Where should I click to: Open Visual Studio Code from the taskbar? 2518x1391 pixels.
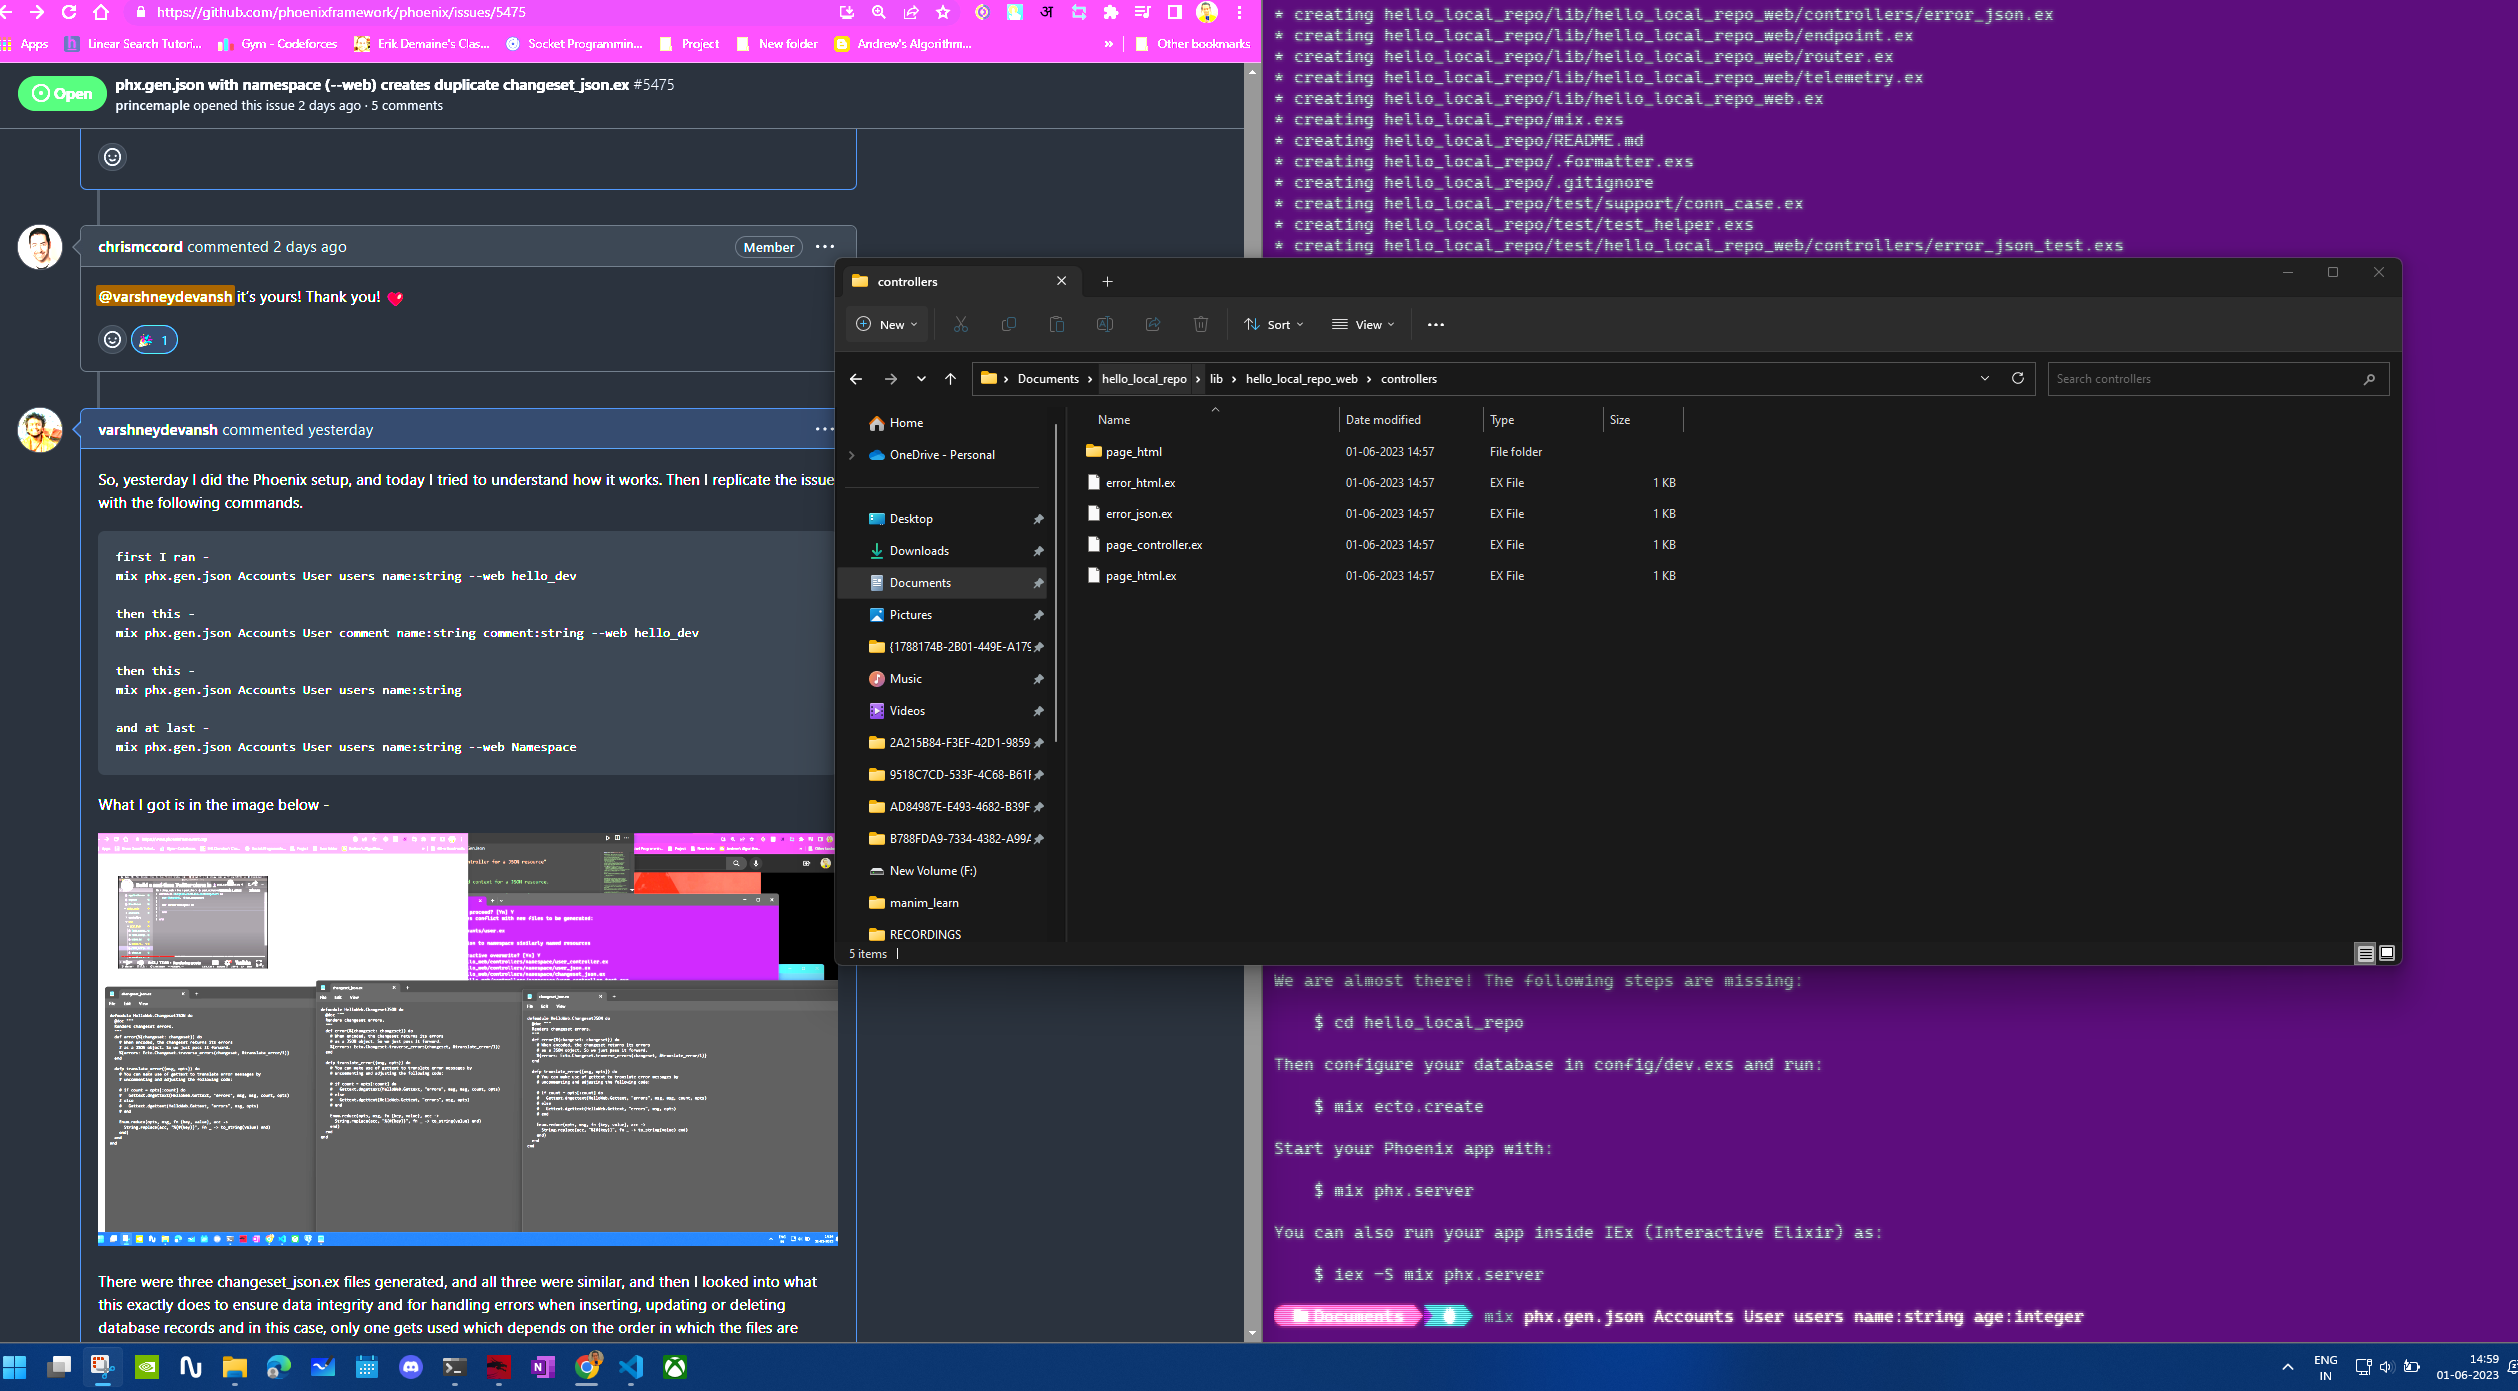(631, 1367)
